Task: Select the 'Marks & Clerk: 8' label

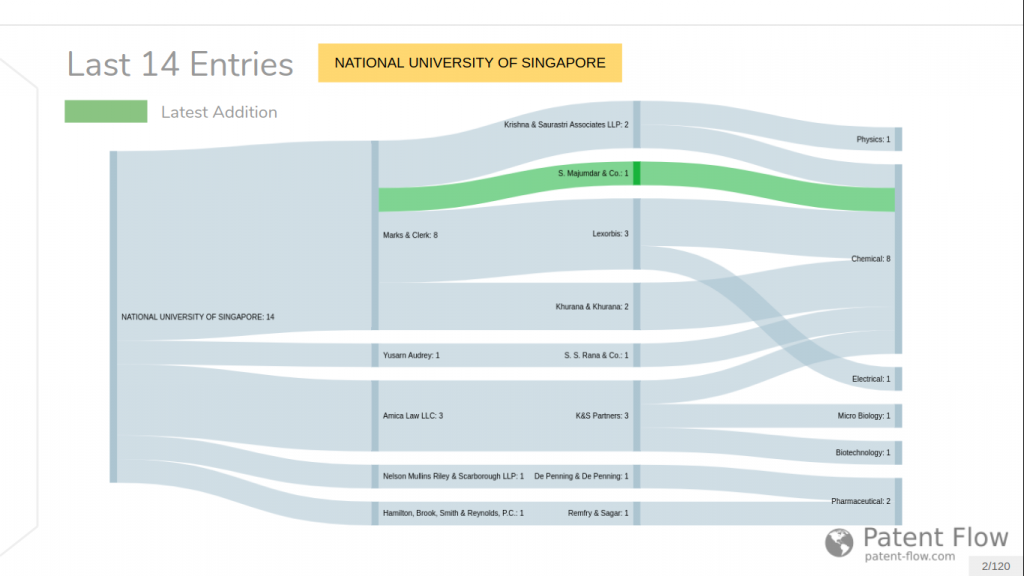Action: pos(410,235)
